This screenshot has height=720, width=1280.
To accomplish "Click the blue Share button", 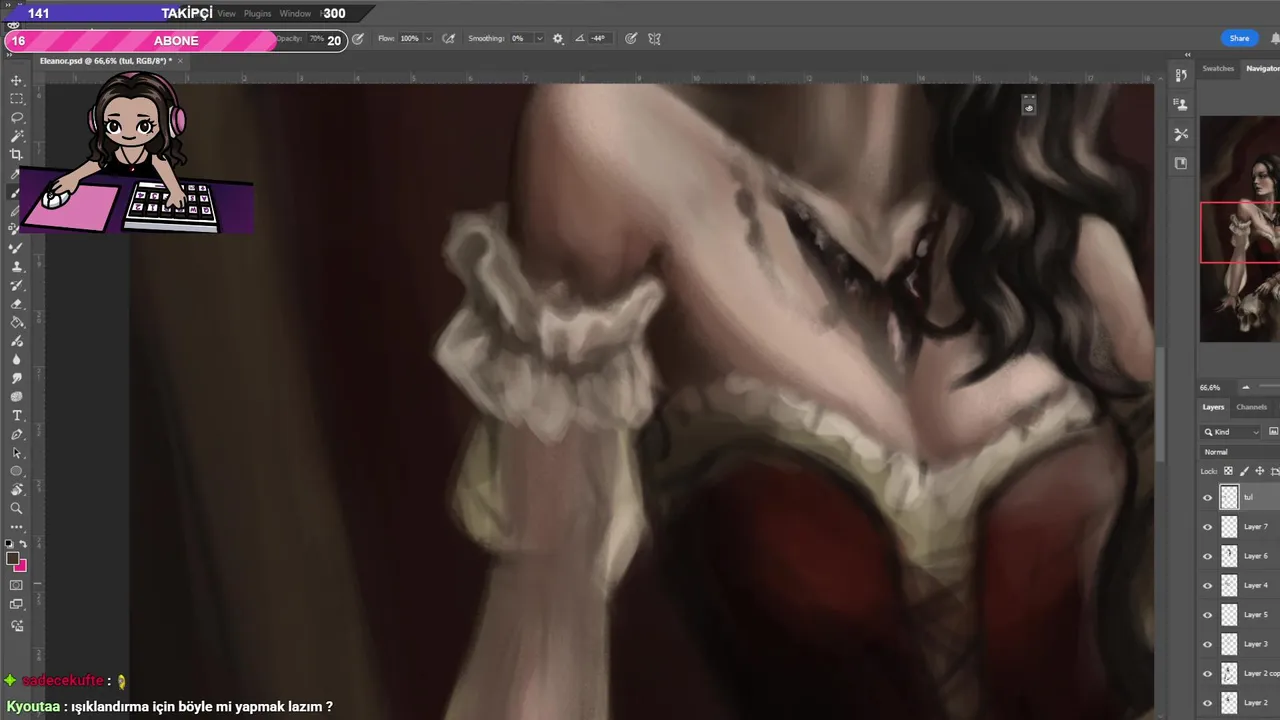I will (x=1239, y=38).
